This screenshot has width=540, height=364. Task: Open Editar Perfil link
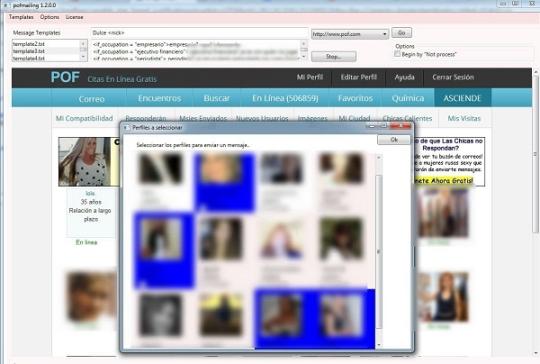[359, 77]
